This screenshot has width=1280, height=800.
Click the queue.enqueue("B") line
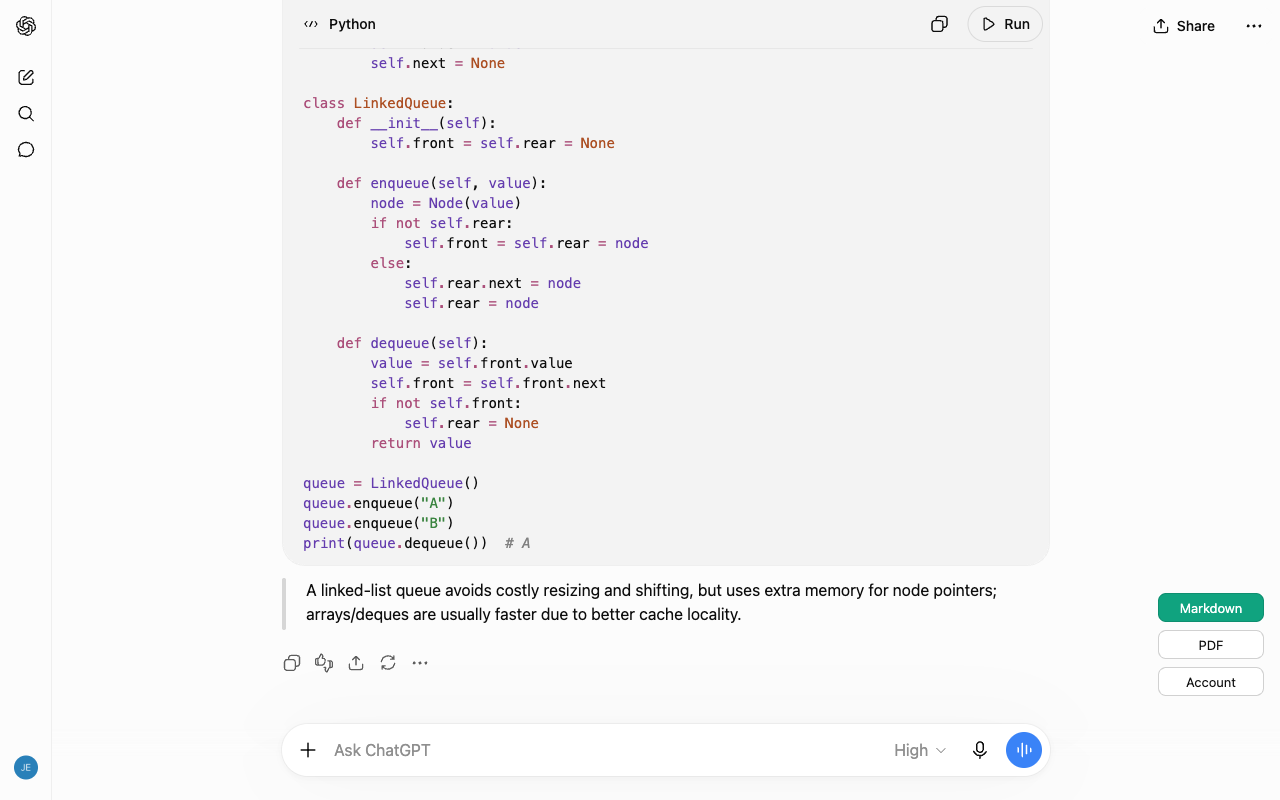[379, 523]
